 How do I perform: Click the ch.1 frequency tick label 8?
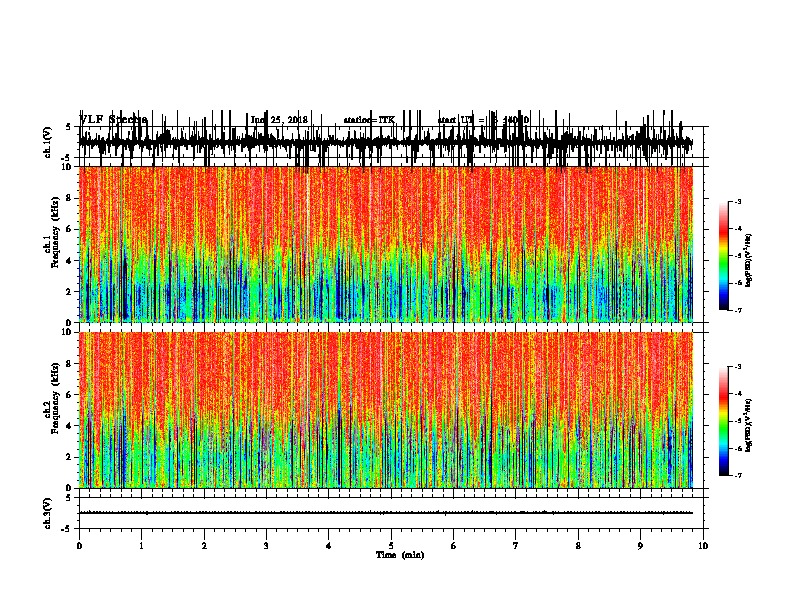[x=69, y=198]
